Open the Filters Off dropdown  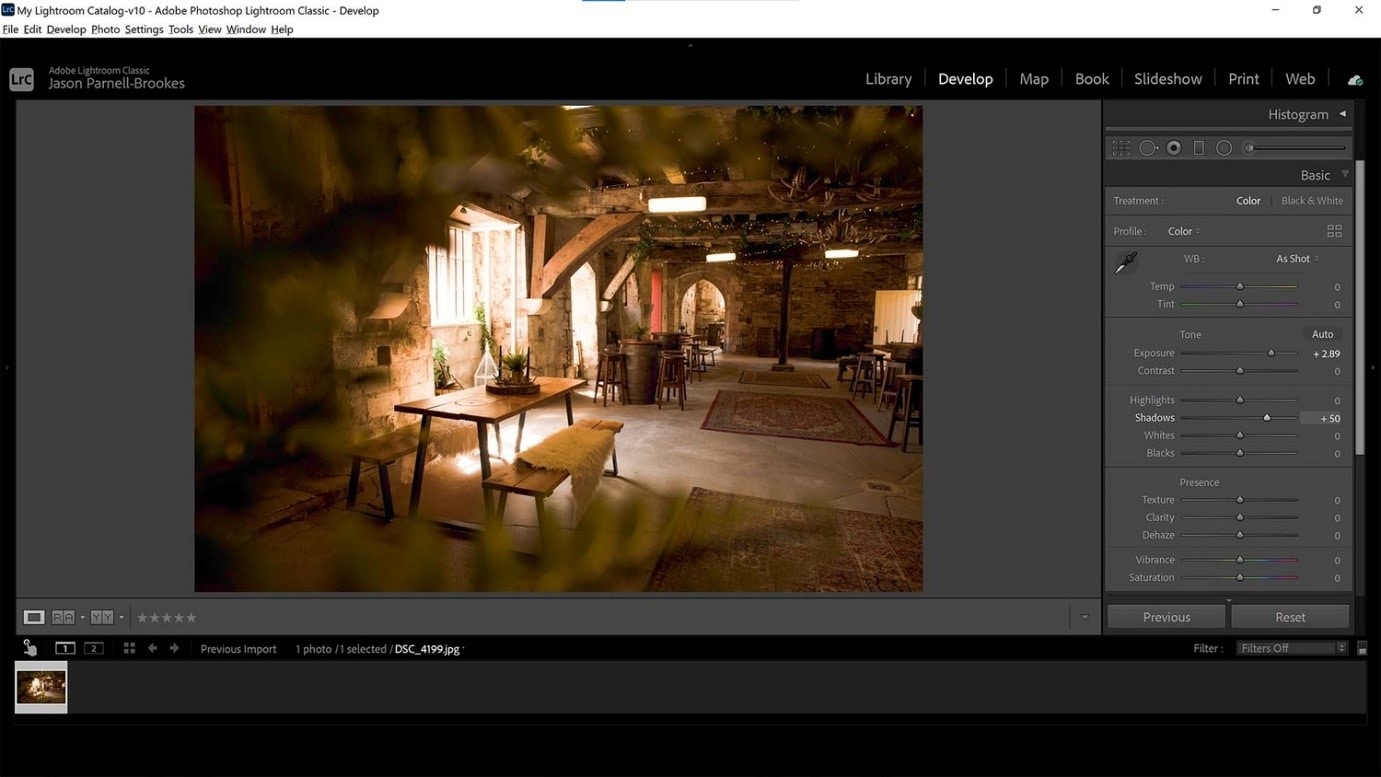pos(1292,648)
